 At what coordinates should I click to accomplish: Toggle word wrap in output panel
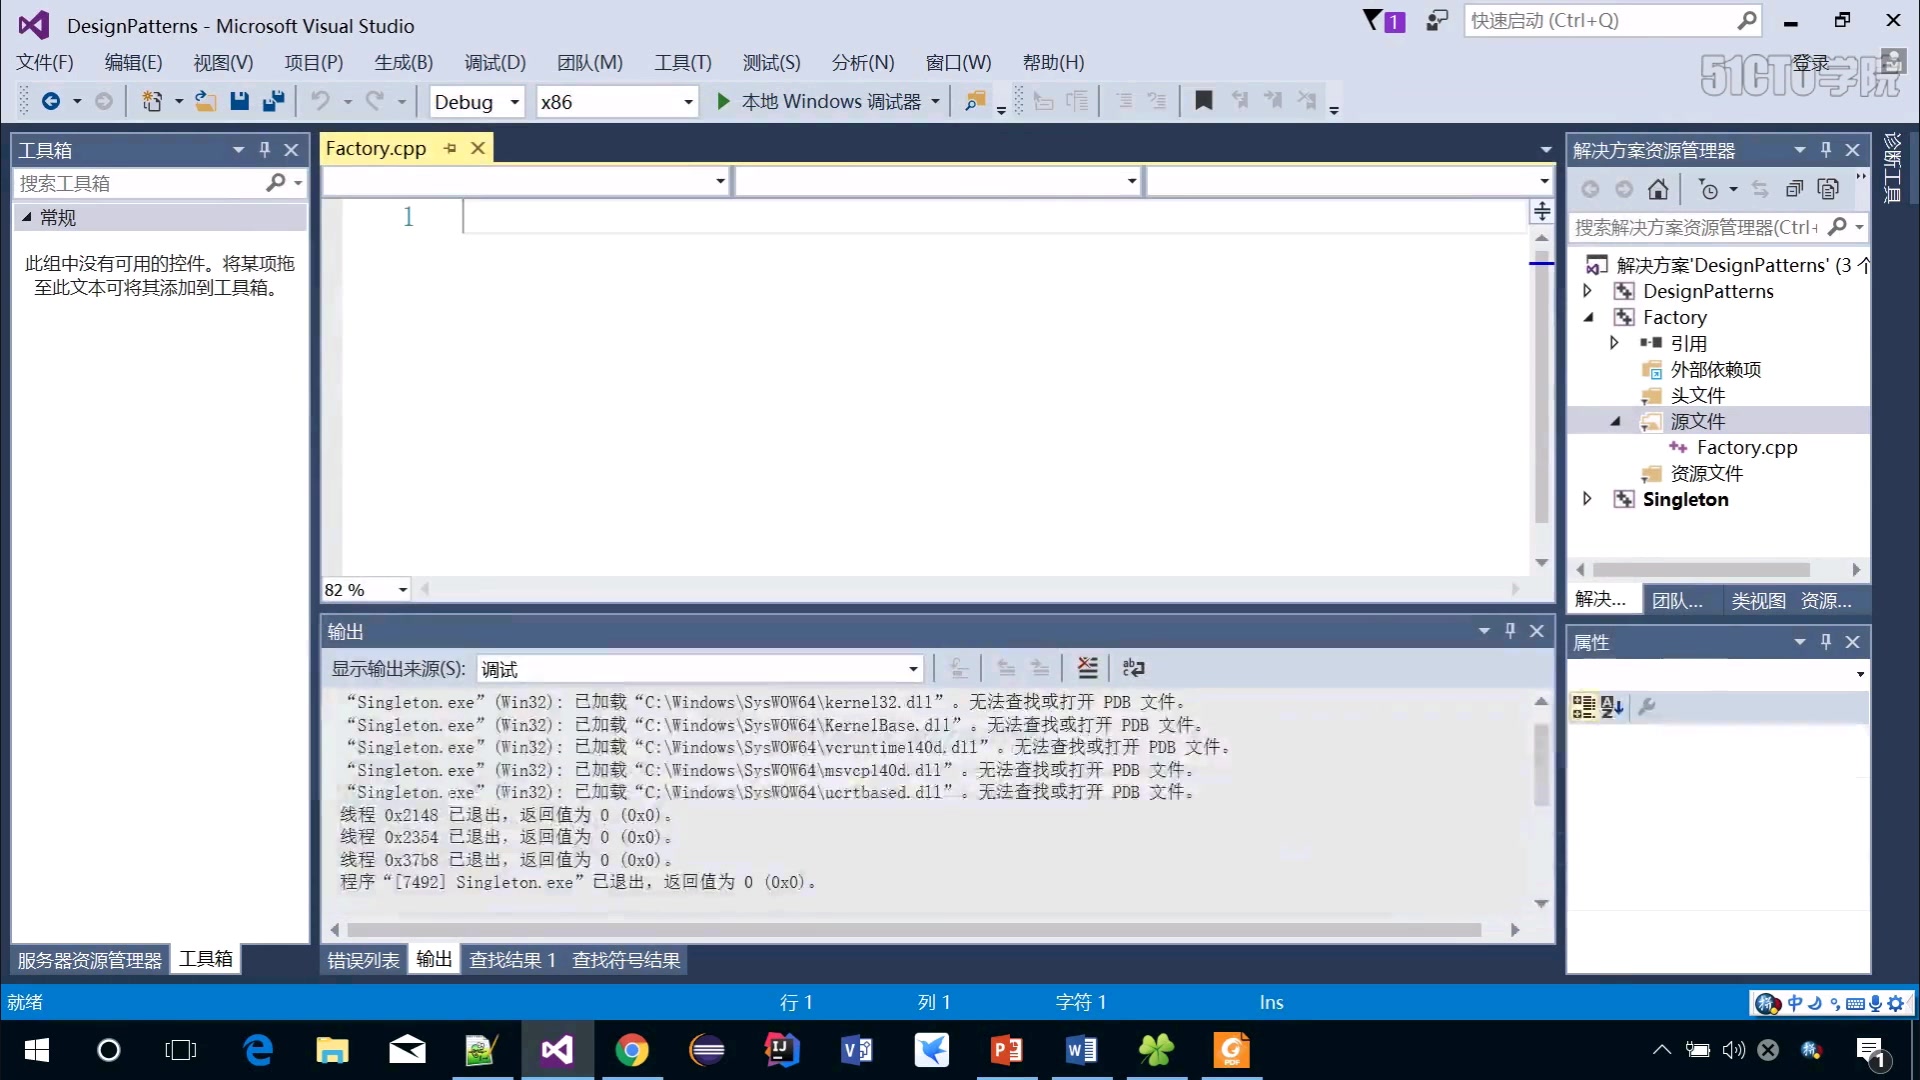coord(1133,668)
